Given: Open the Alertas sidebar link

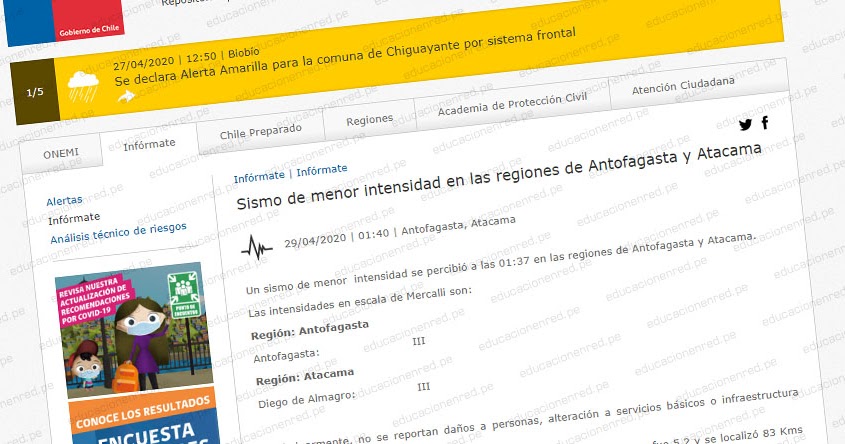Looking at the screenshot, I should pyautogui.click(x=64, y=201).
